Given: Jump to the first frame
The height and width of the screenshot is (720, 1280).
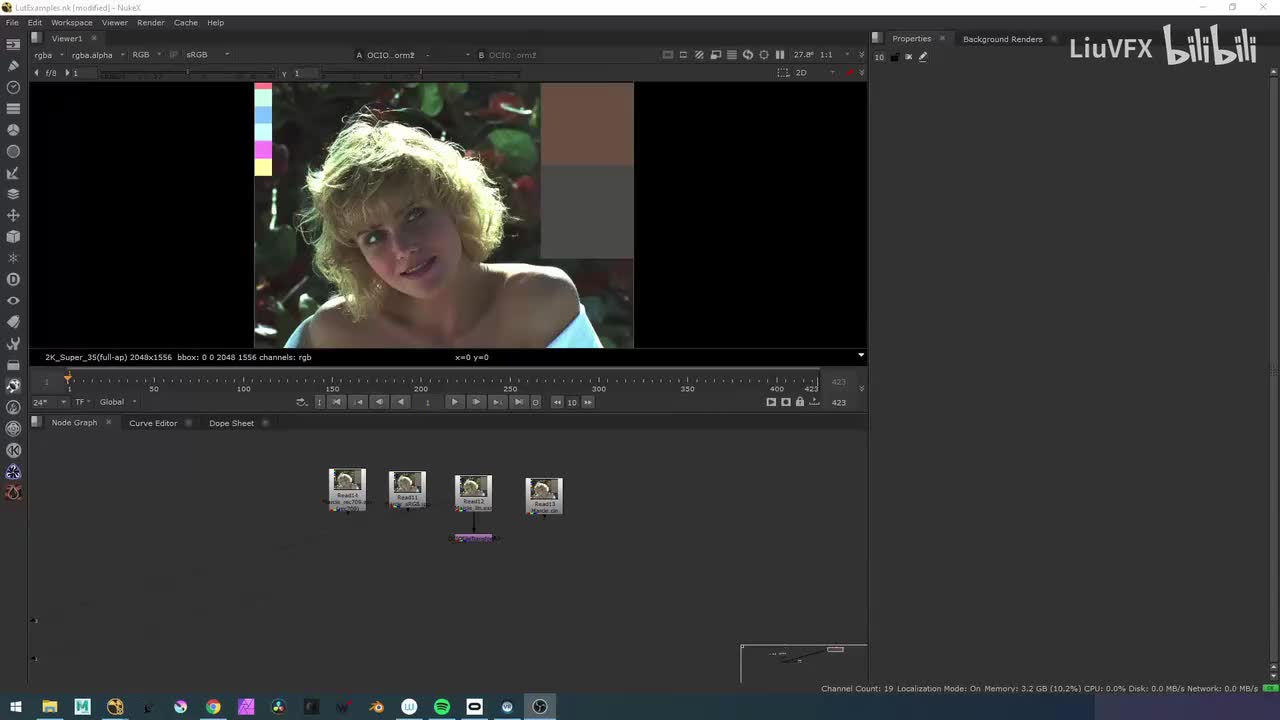Looking at the screenshot, I should [x=336, y=402].
